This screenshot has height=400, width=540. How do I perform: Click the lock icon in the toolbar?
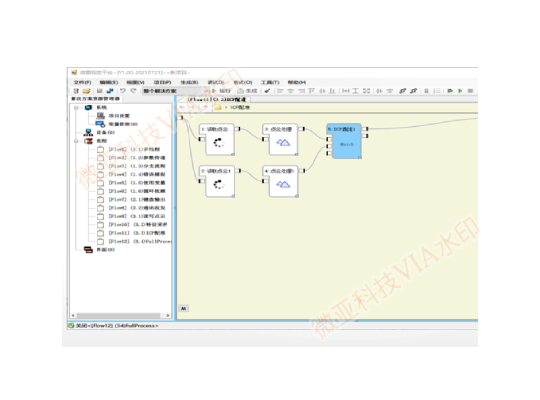point(426,91)
